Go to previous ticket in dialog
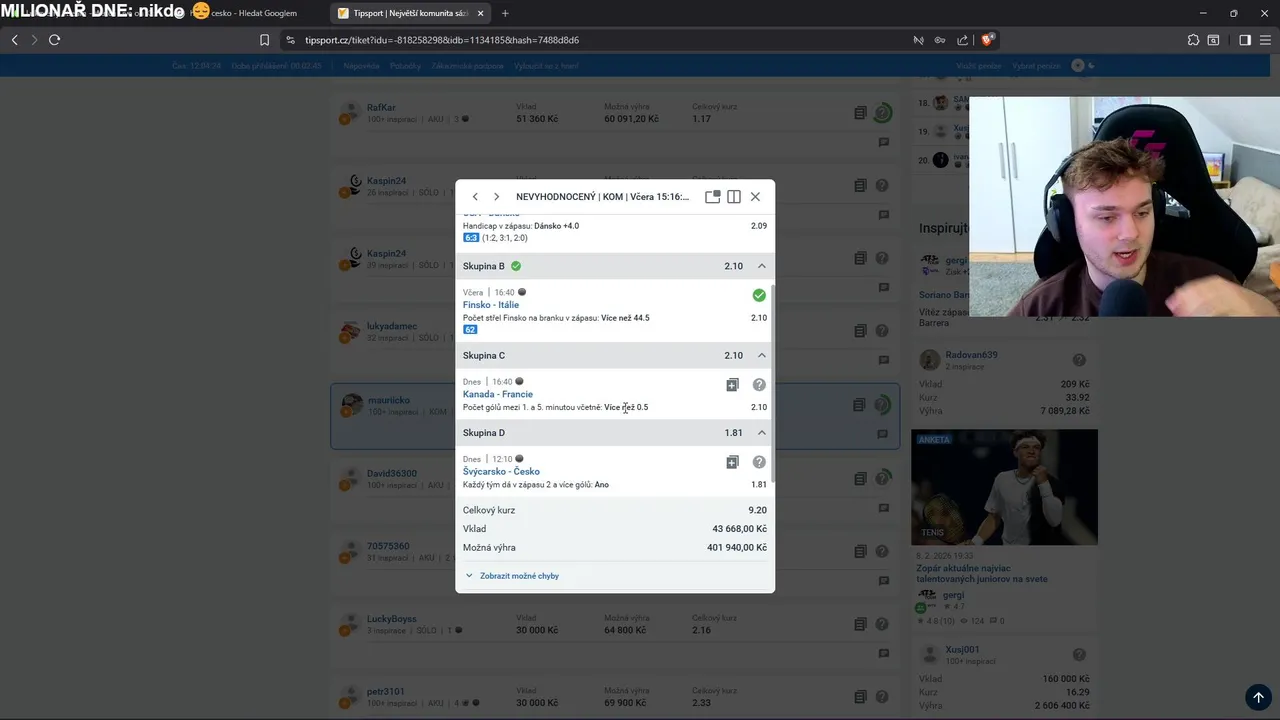The image size is (1280, 720). [x=475, y=197]
